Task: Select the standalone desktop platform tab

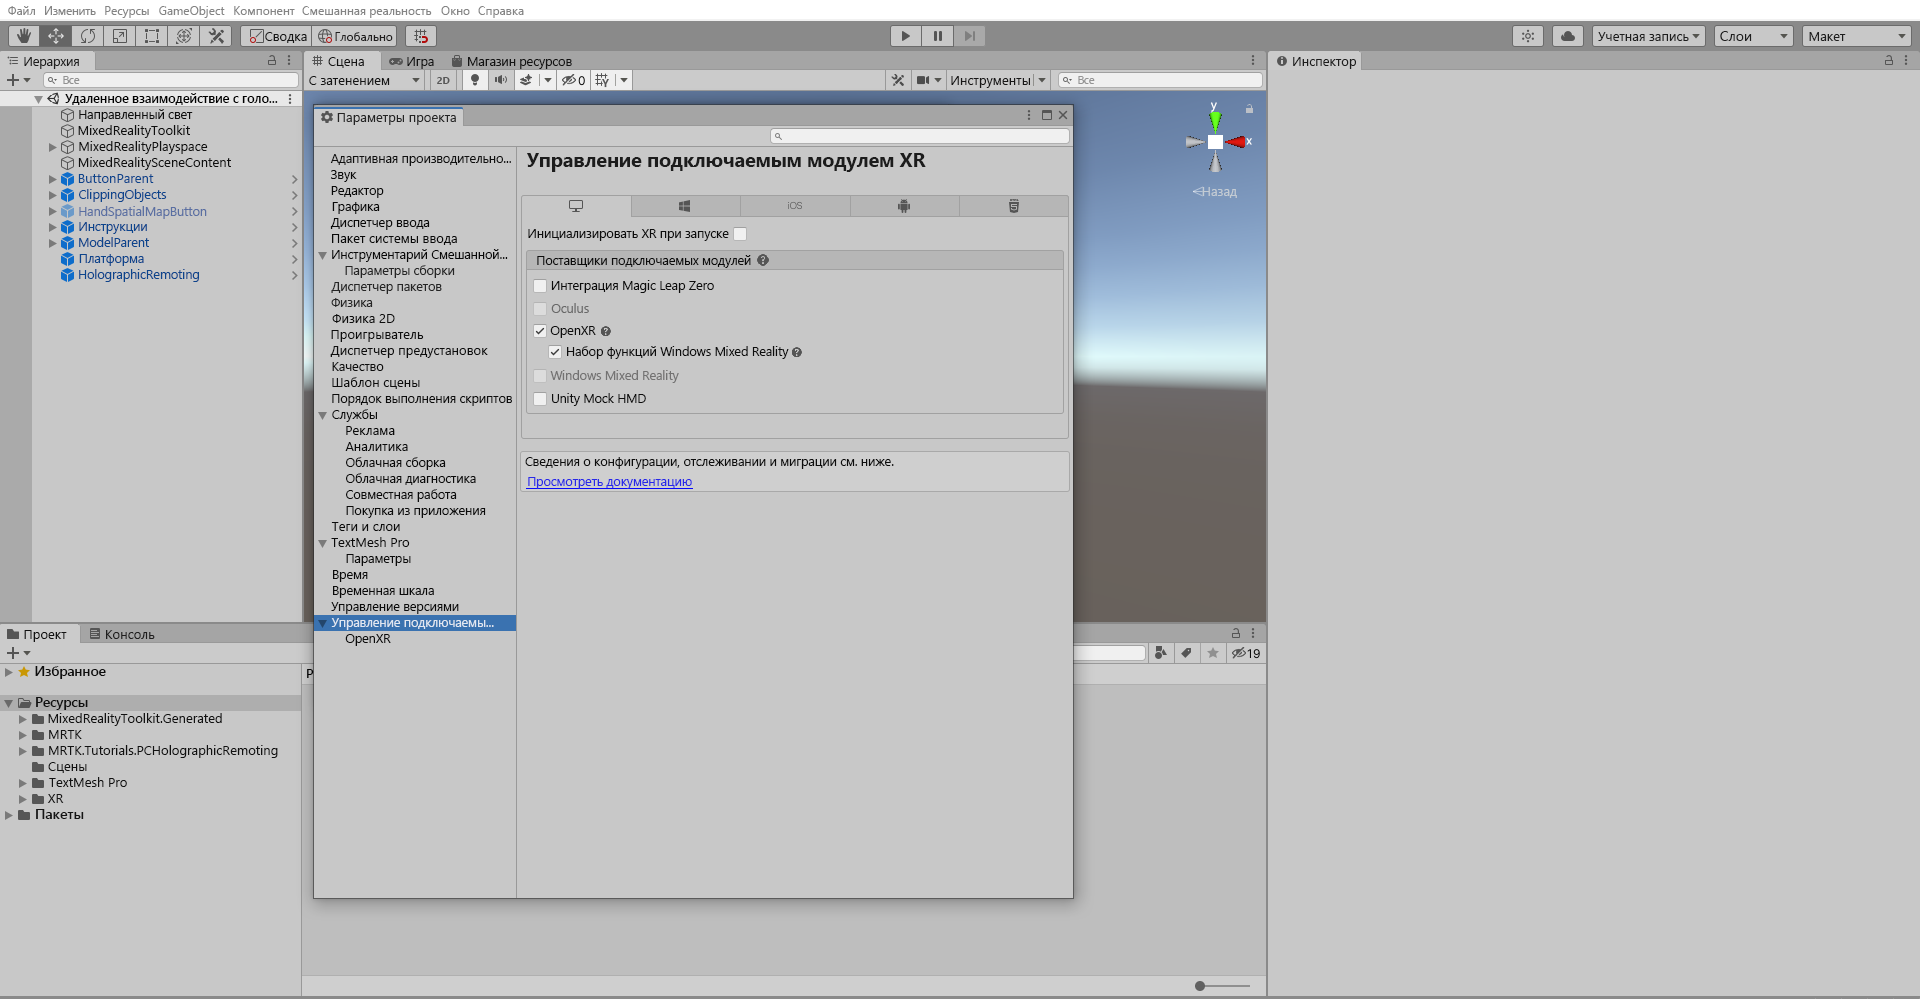Action: (x=576, y=206)
